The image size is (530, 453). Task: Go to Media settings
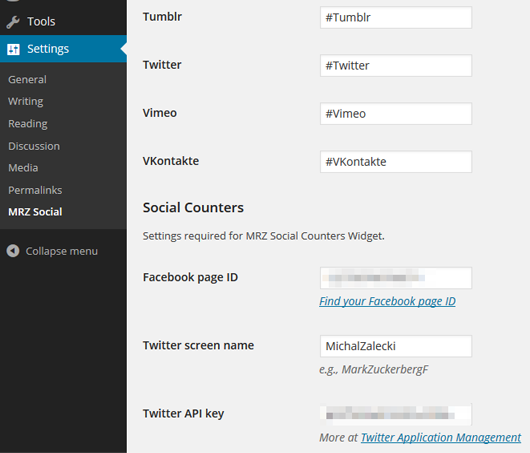click(23, 168)
